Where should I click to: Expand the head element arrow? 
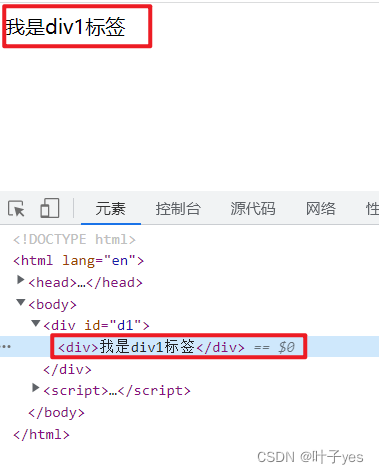21,280
